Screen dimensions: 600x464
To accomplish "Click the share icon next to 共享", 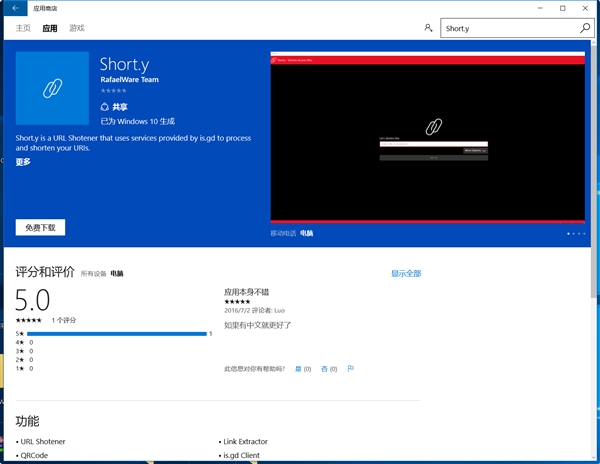I will click(x=104, y=107).
